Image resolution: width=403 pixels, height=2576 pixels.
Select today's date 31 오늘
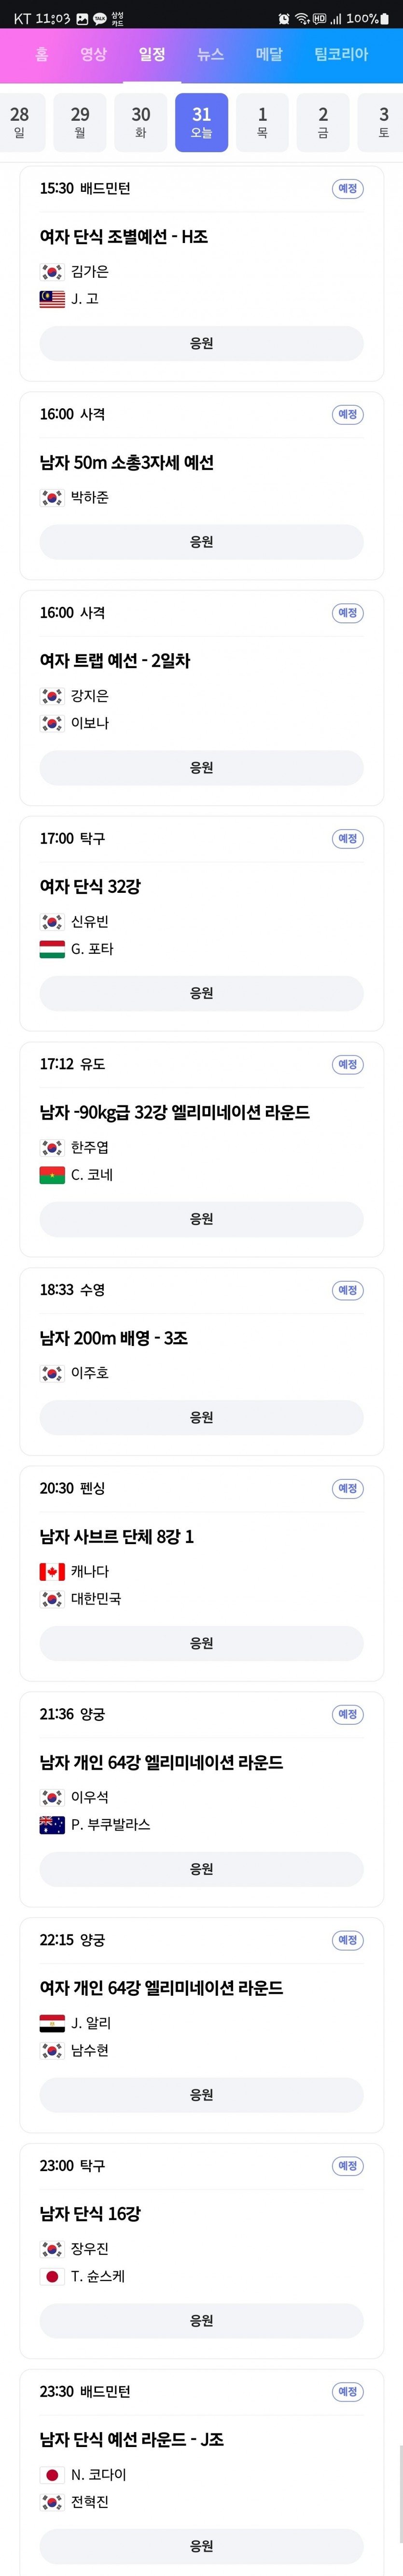coord(201,122)
